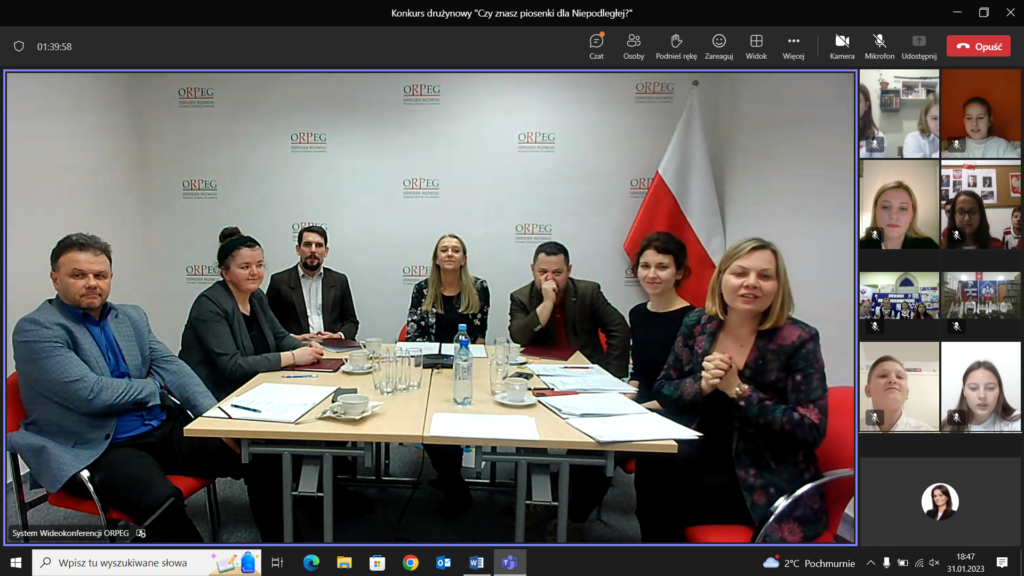Unmute using the Mikrofon button
Screen dimensions: 1024x576
[879, 46]
